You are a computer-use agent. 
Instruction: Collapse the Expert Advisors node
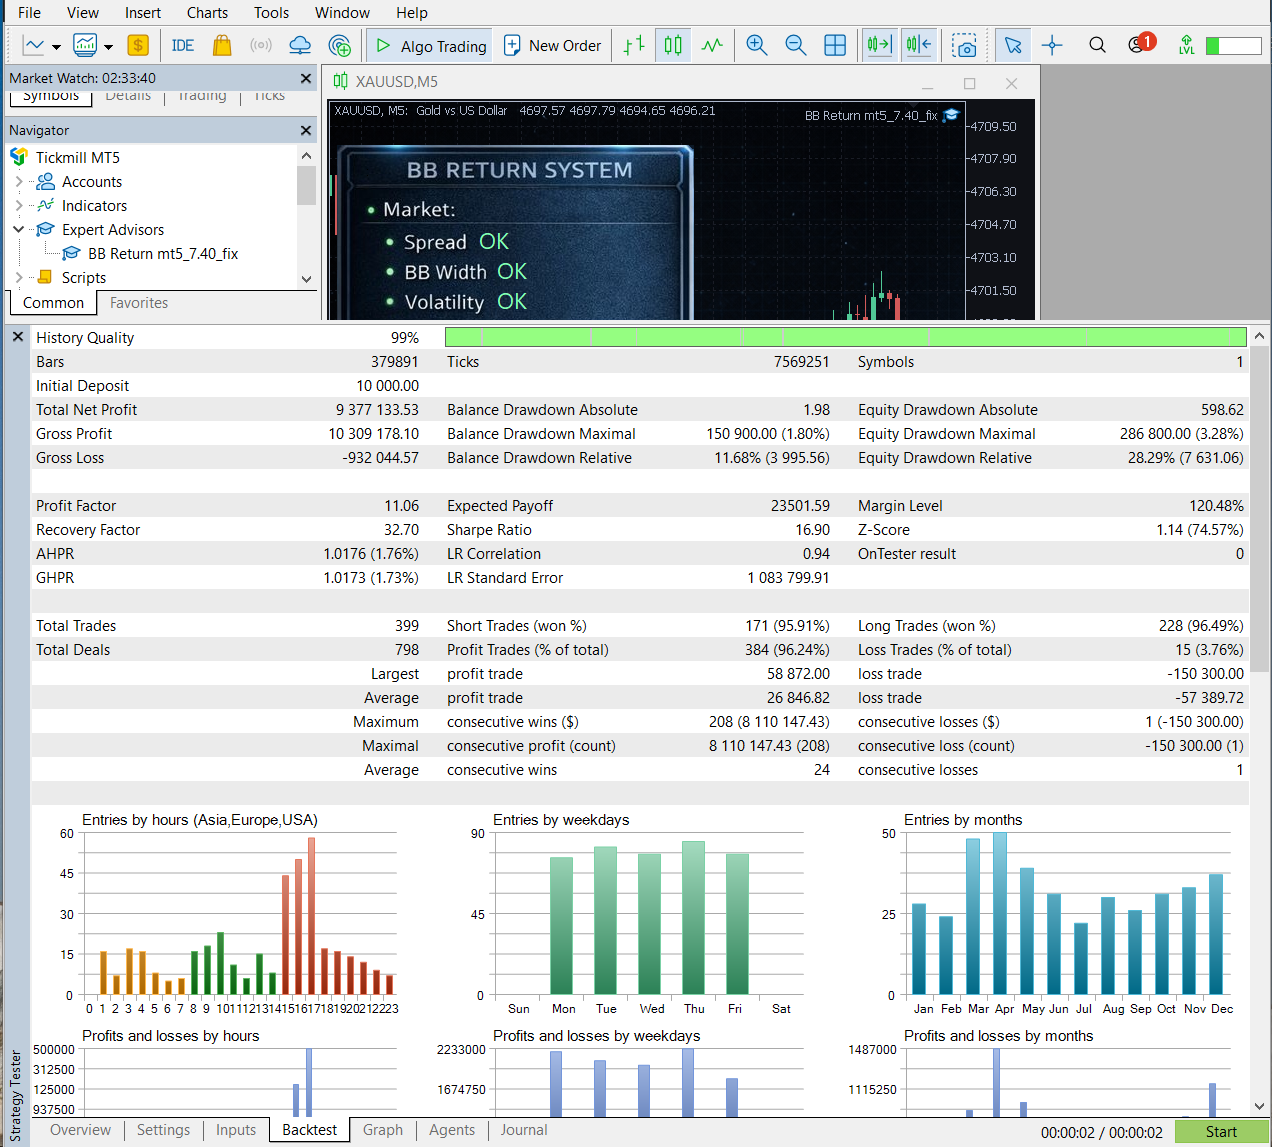point(19,230)
